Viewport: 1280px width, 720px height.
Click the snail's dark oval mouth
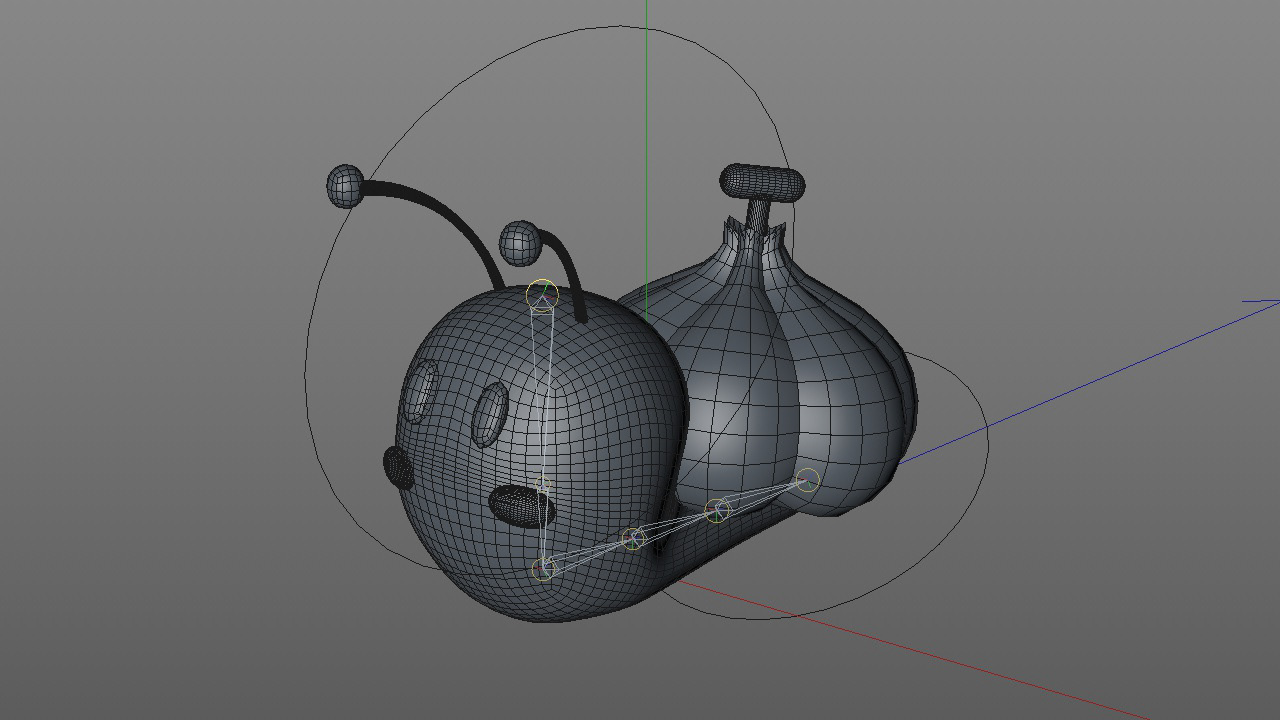click(x=521, y=506)
